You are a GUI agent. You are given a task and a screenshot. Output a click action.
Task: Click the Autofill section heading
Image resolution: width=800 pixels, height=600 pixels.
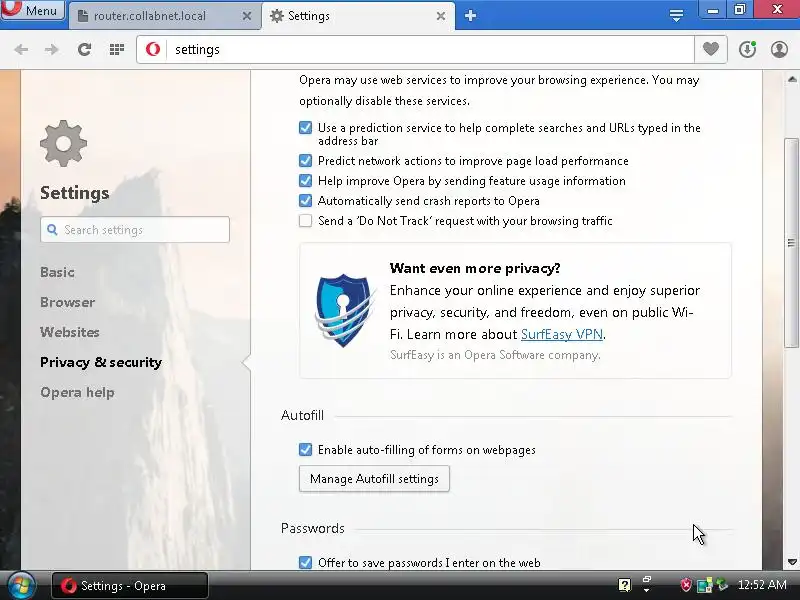click(x=302, y=415)
